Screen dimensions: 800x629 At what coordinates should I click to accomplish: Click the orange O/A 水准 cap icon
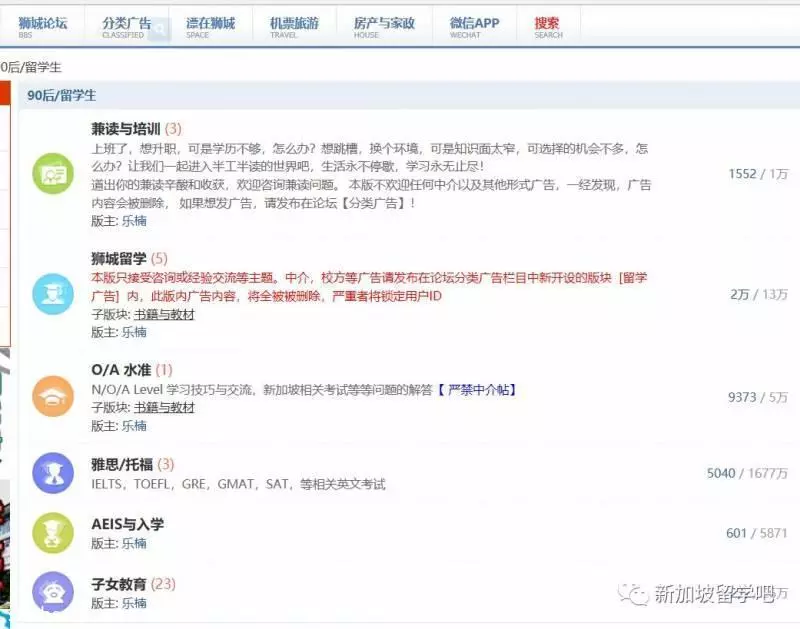point(53,396)
